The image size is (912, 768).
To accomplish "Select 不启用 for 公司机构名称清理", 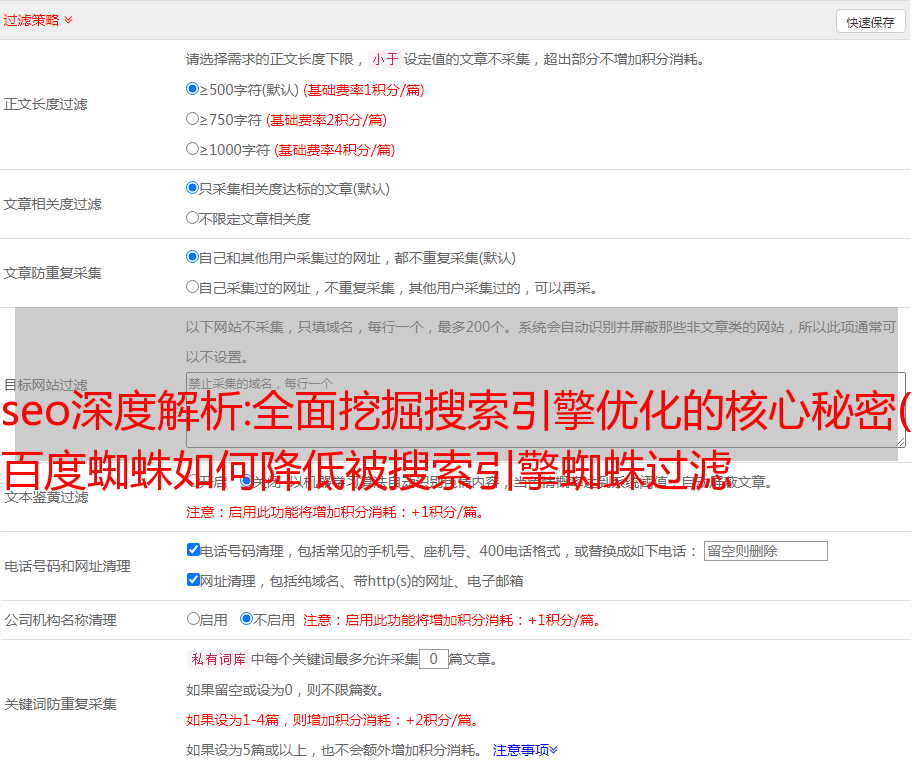I will coord(247,618).
